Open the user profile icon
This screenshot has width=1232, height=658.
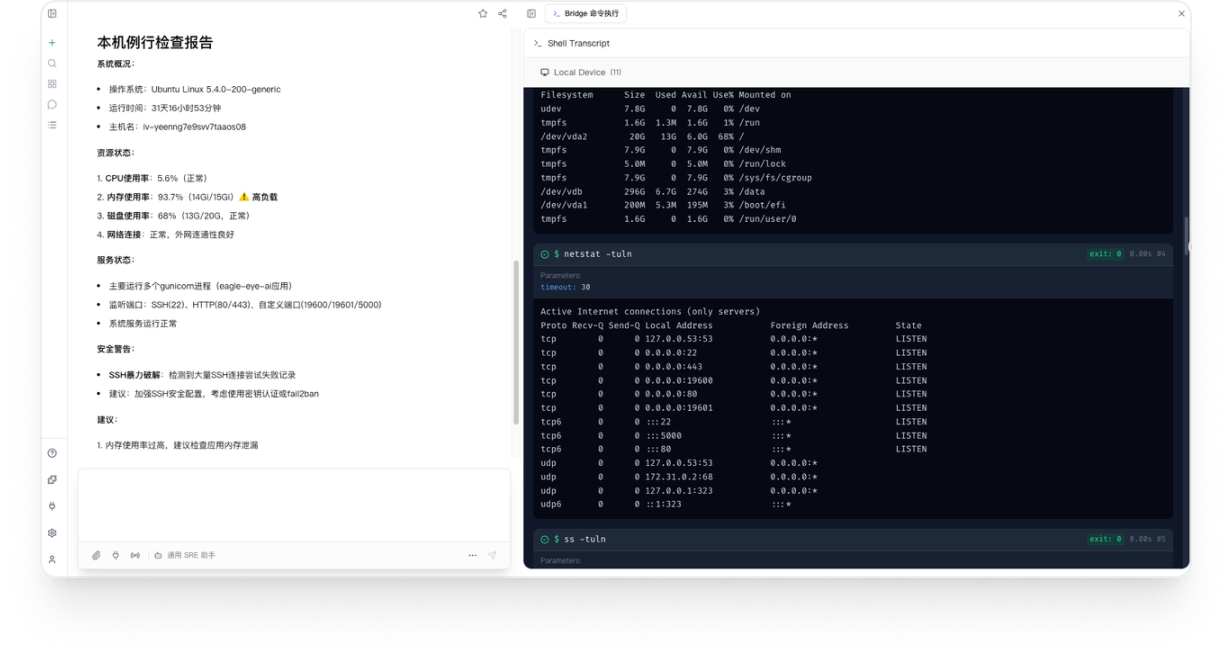(x=52, y=559)
